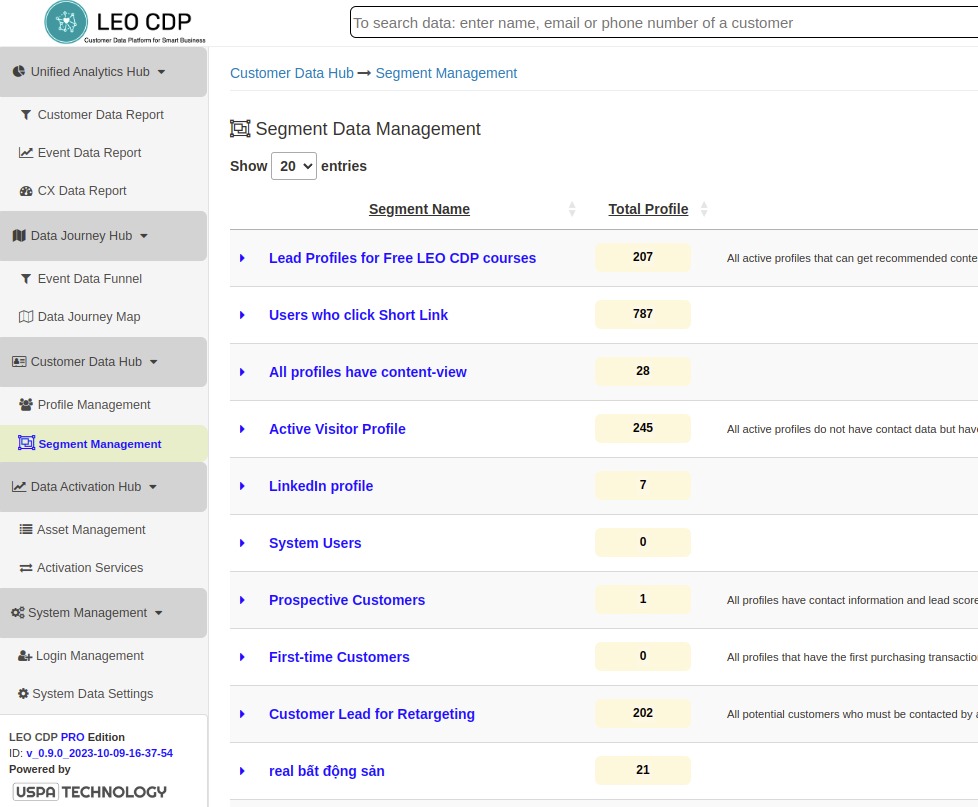Click the Data Activation Hub line chart icon
Screen dimensions: 978x807
(19, 486)
